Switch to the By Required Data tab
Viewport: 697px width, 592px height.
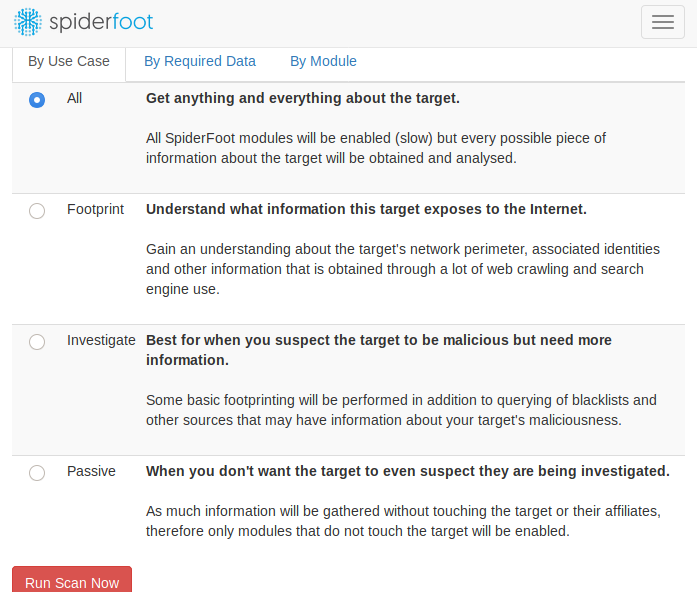(200, 61)
